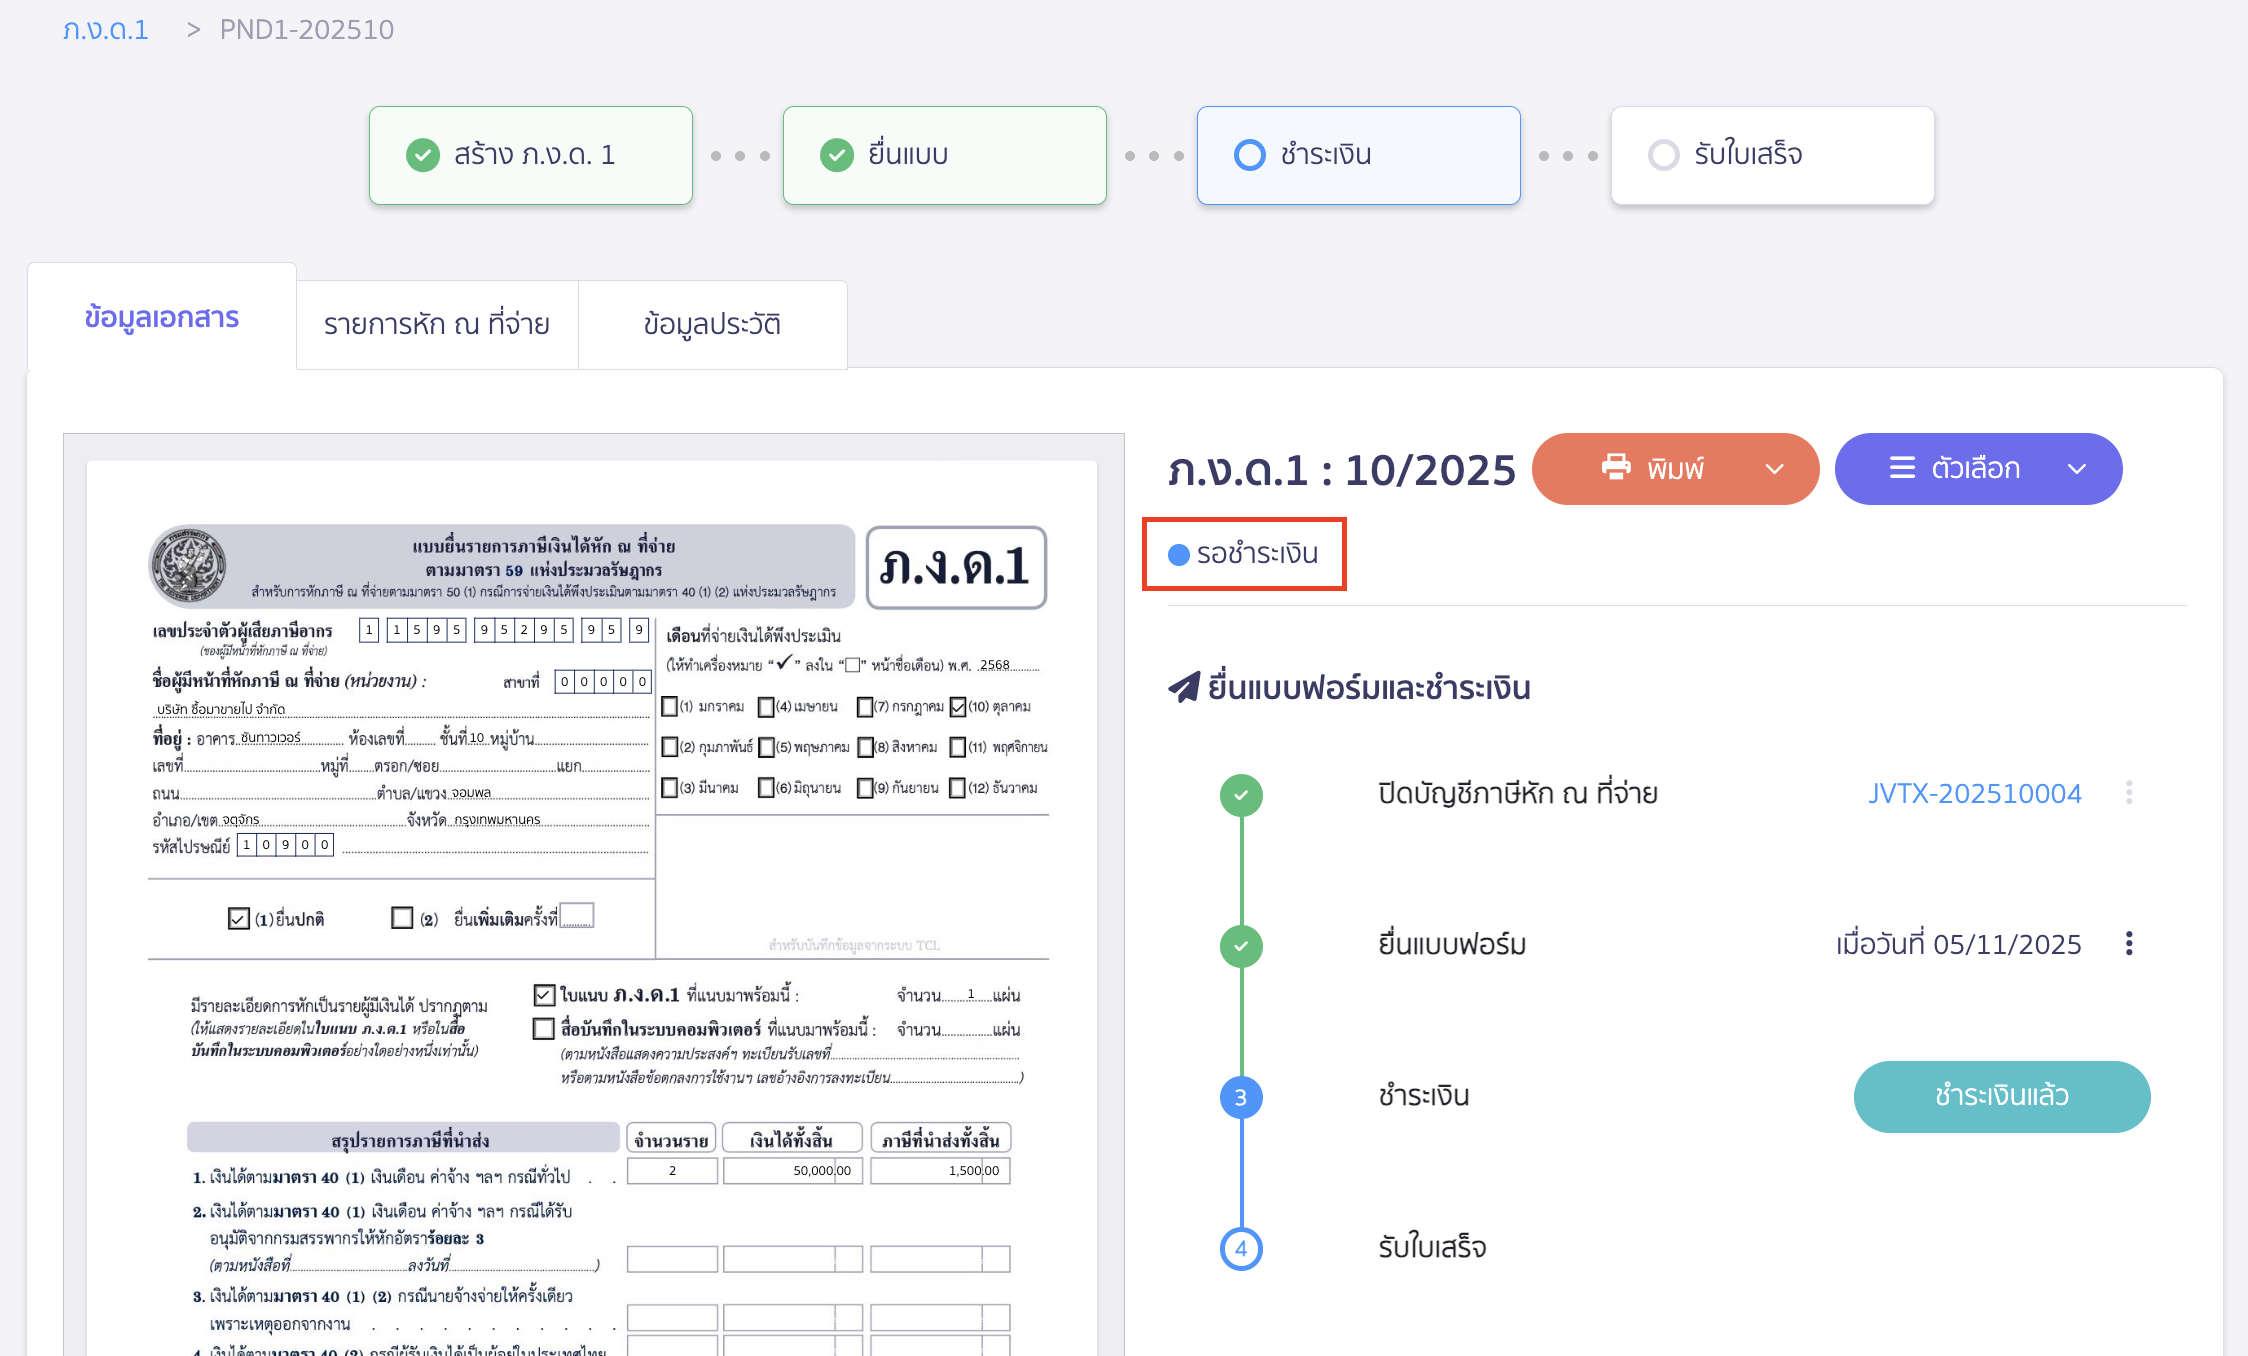Click the gray circle icon on รับใบเสร็จ step
Image resolution: width=2248 pixels, height=1356 pixels.
1663,155
